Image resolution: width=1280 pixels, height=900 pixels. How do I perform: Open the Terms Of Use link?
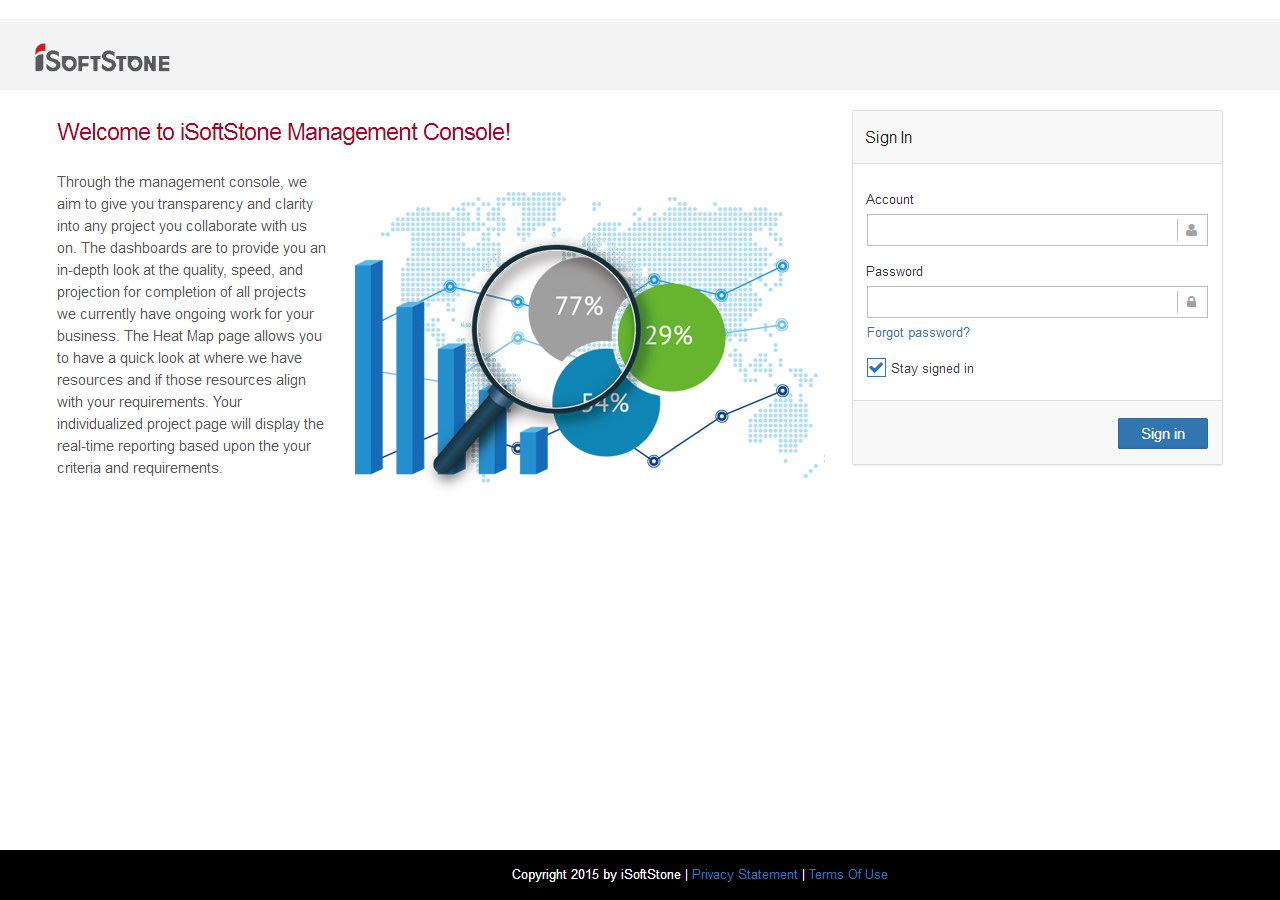(848, 875)
